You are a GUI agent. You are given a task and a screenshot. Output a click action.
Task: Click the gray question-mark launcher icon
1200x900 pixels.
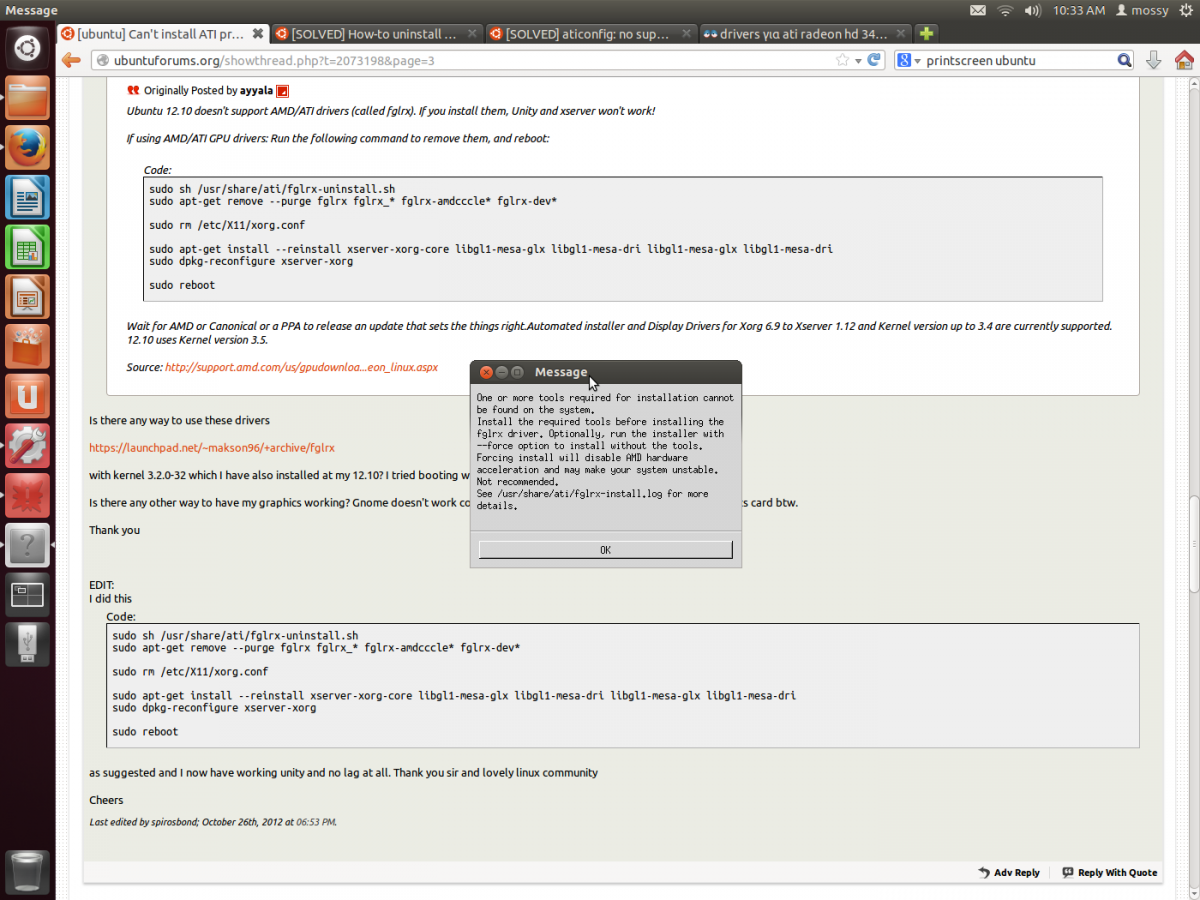[x=27, y=546]
